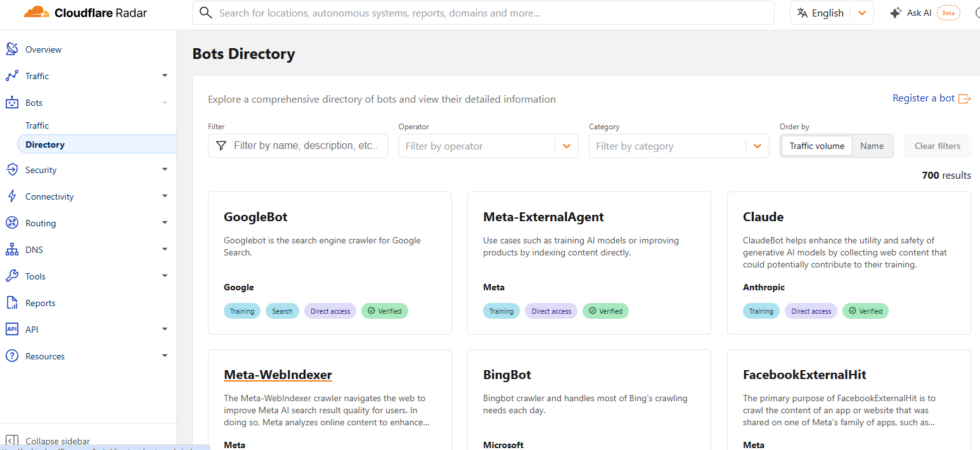
Task: Expand the Resources sidebar section
Action: (165, 356)
